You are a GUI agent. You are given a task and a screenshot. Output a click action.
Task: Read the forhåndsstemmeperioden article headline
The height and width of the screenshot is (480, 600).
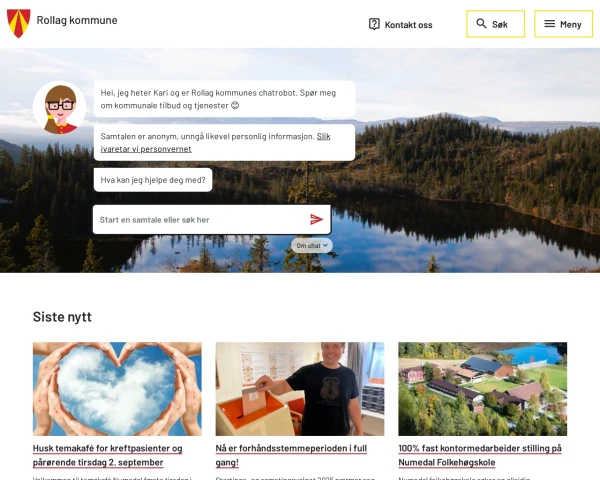pos(289,455)
